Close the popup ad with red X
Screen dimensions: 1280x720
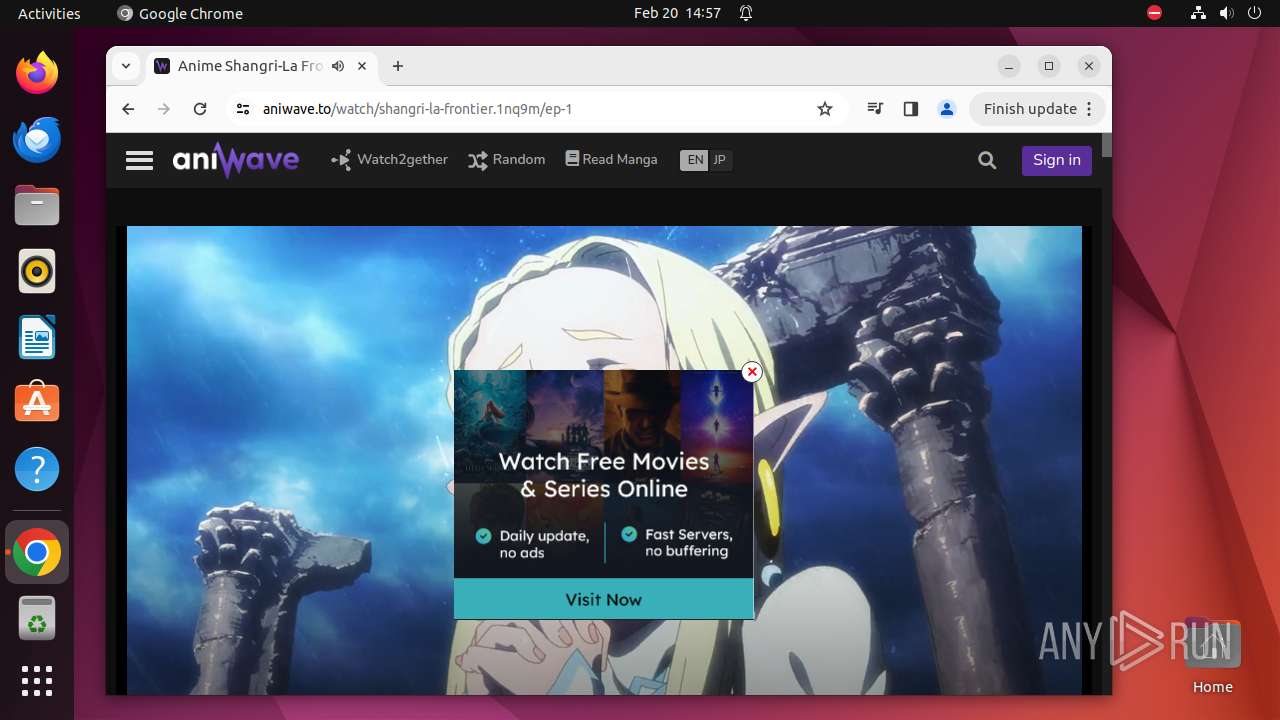[752, 372]
